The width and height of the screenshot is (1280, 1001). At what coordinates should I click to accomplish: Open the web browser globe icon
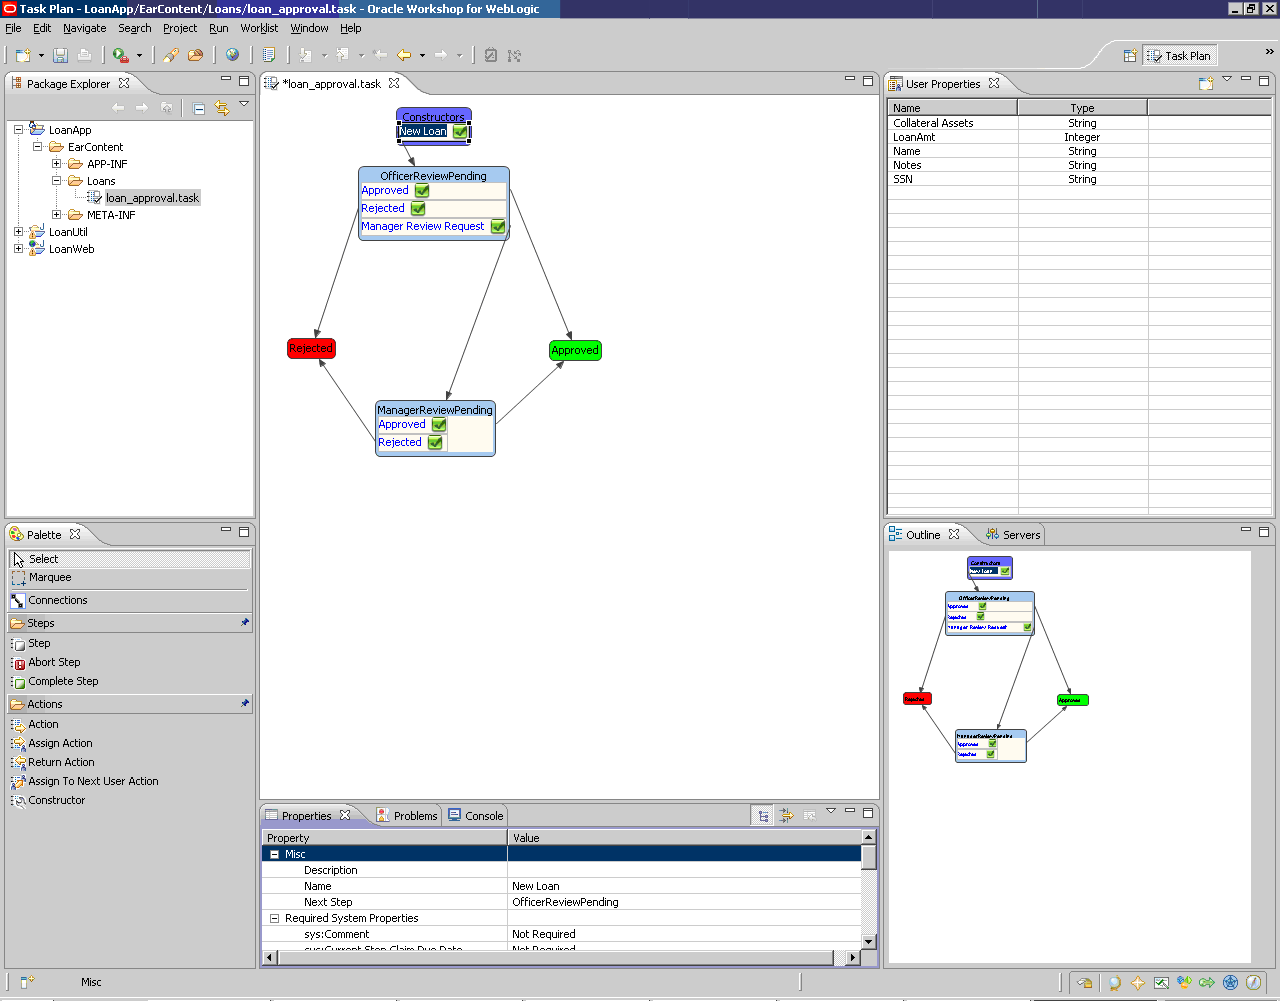point(232,55)
